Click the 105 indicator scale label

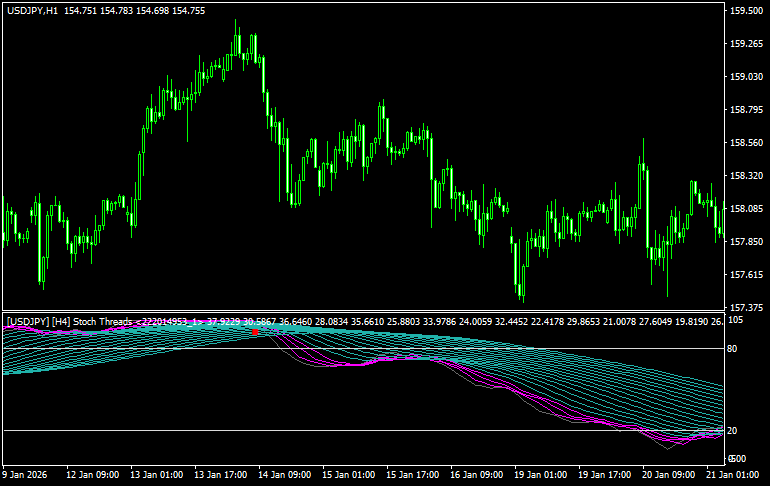pyautogui.click(x=735, y=320)
